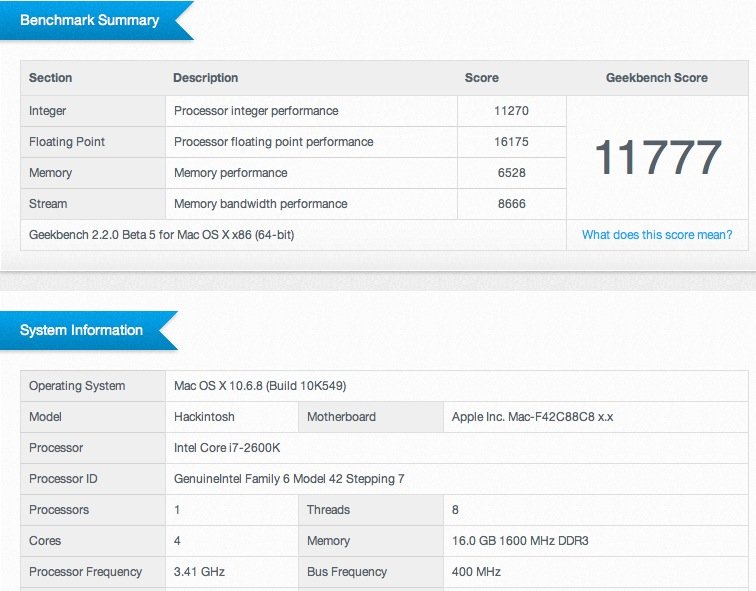This screenshot has height=591, width=756.
Task: Click the Geekbench 2.2.0 Beta 5 version text
Action: (162, 235)
